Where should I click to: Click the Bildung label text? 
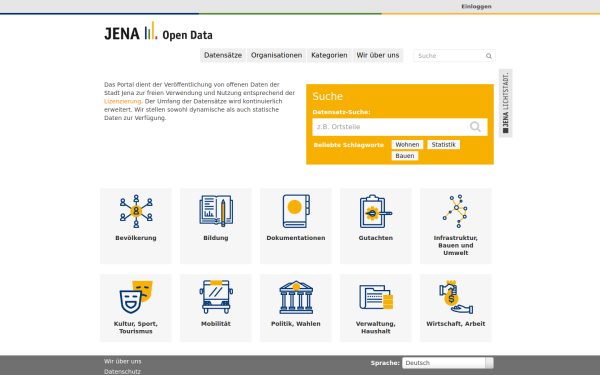point(216,238)
